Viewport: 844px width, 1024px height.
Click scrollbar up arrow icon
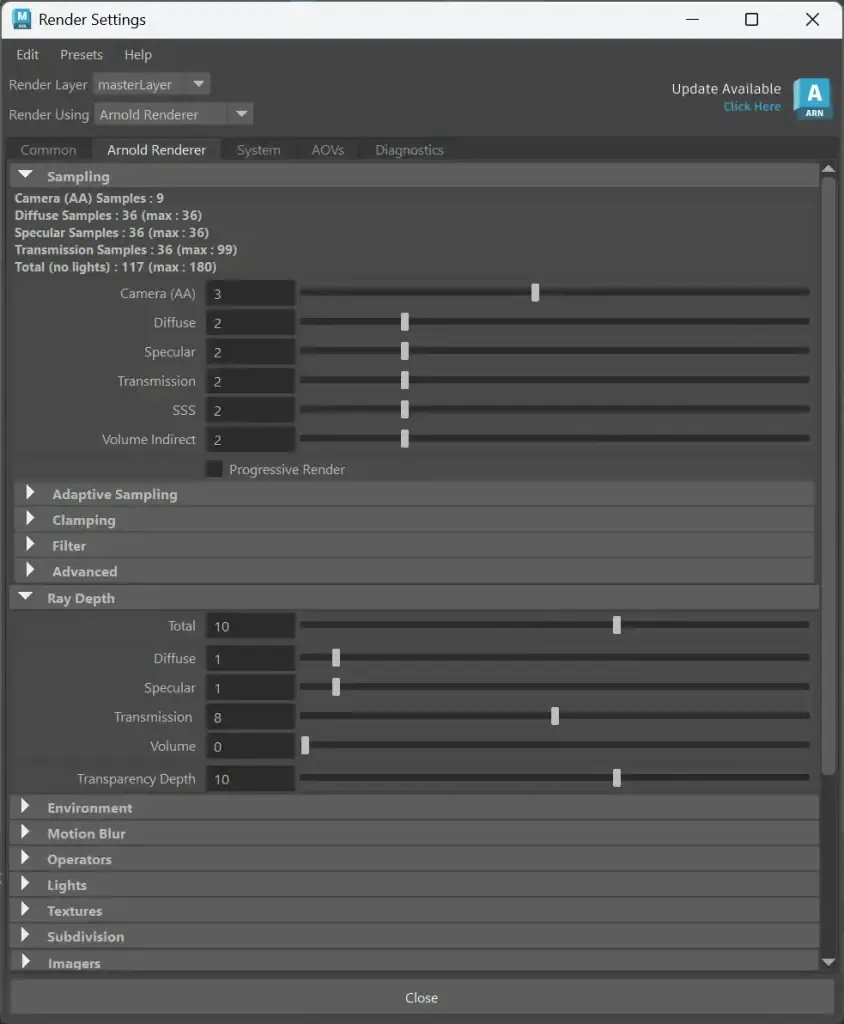pyautogui.click(x=828, y=169)
